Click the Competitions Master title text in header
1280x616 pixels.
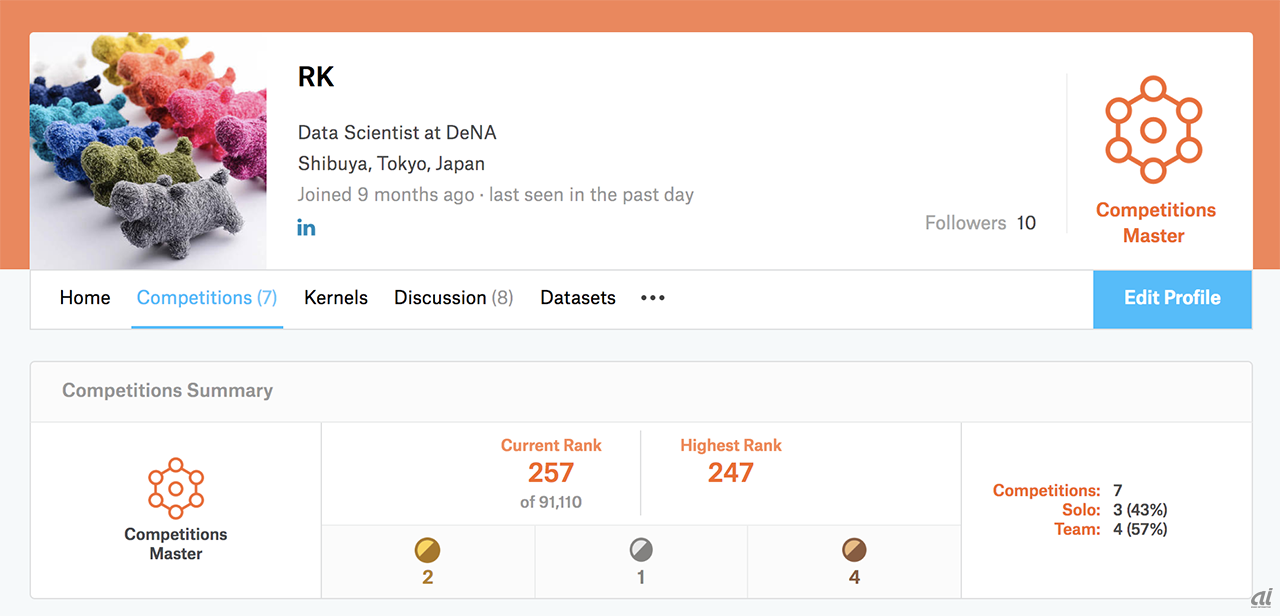click(1153, 223)
